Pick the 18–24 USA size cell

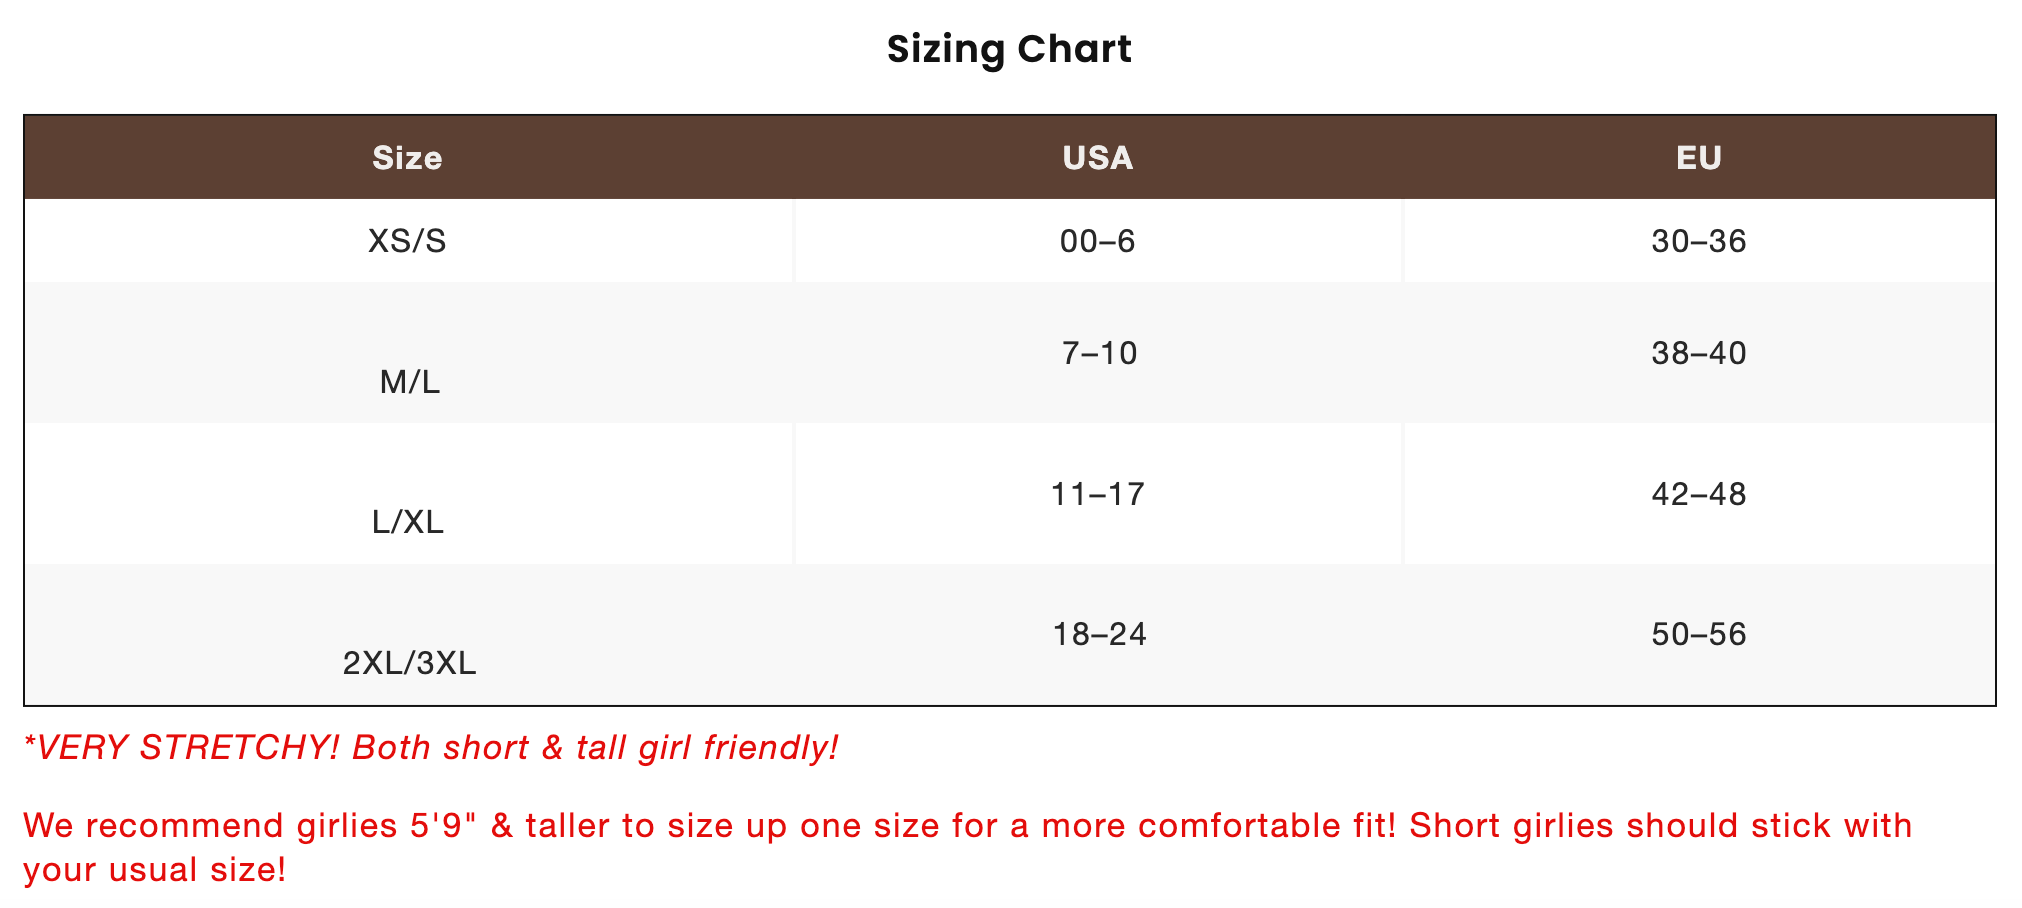point(1099,634)
